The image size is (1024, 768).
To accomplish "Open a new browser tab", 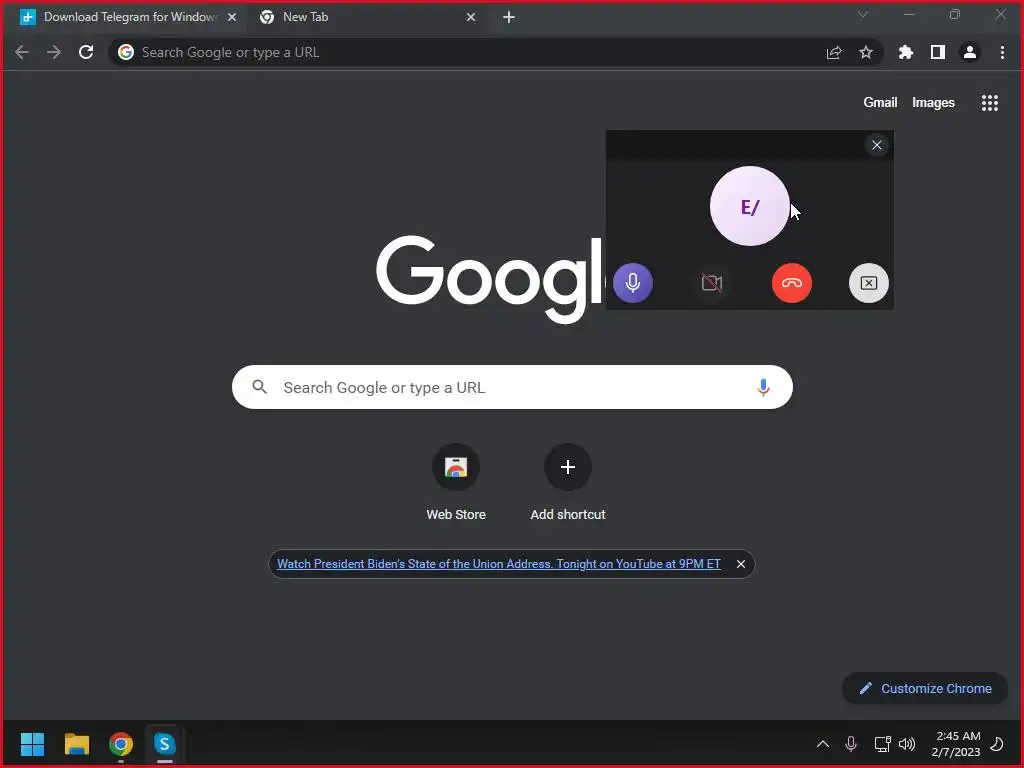I will [x=509, y=17].
